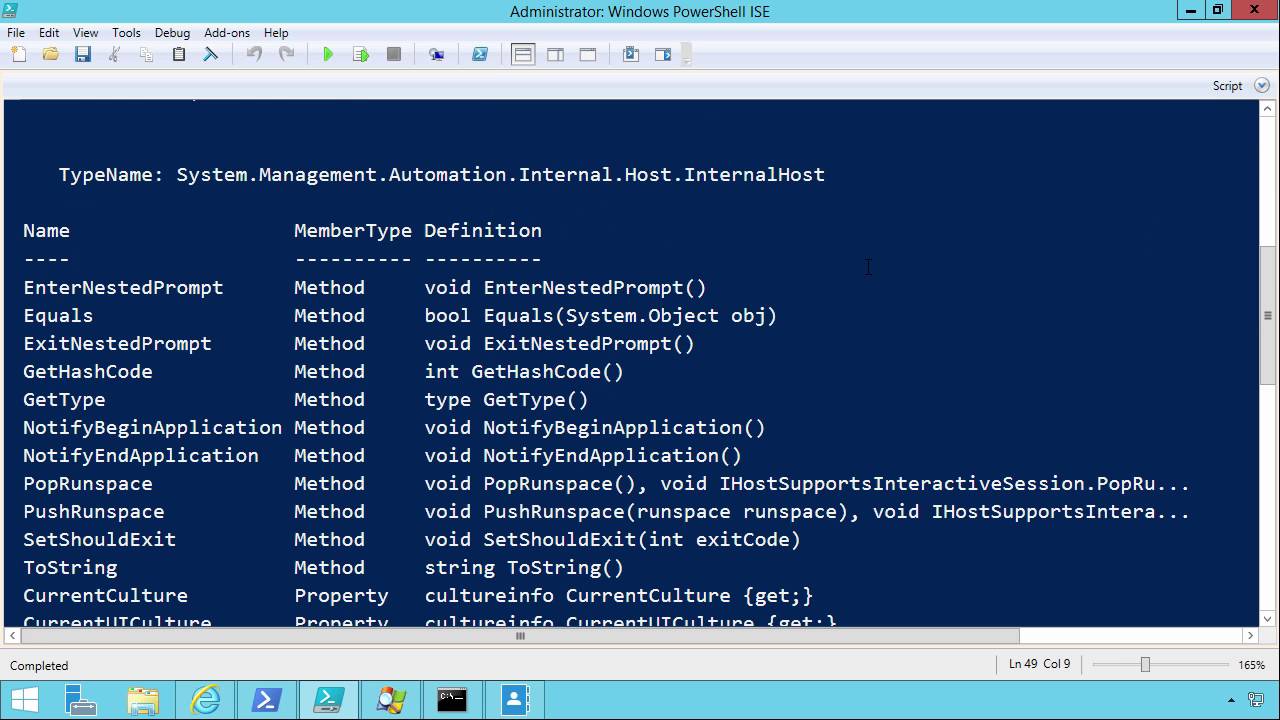
Task: Adjust the zoom slider thumb
Action: 1145,665
